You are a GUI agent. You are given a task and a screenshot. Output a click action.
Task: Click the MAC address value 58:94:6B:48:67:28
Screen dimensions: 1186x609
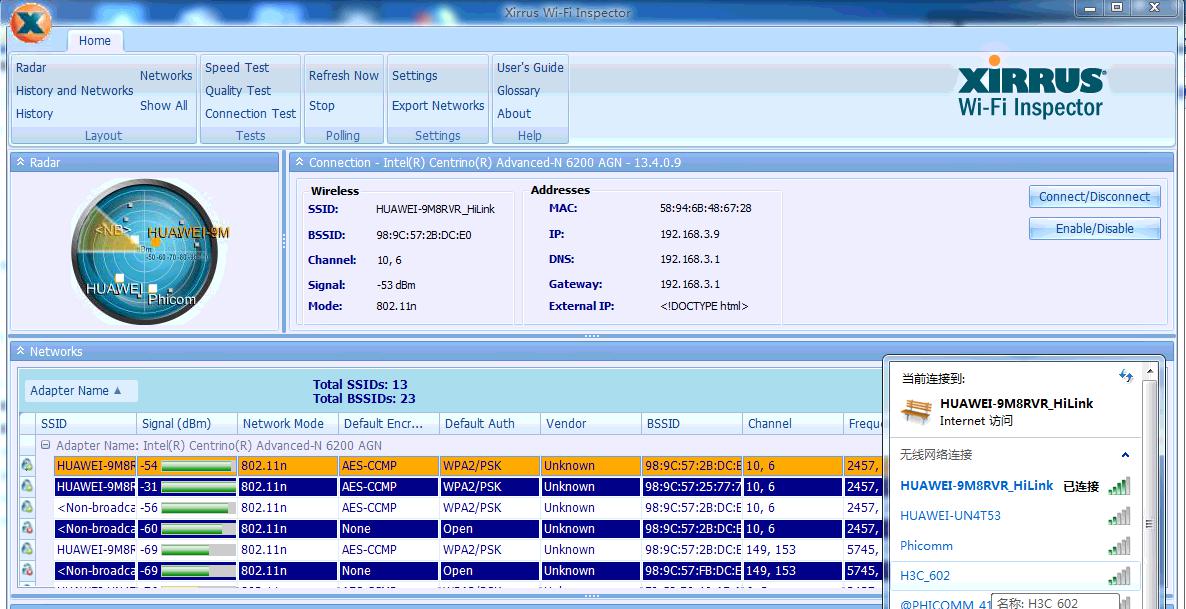coord(706,208)
